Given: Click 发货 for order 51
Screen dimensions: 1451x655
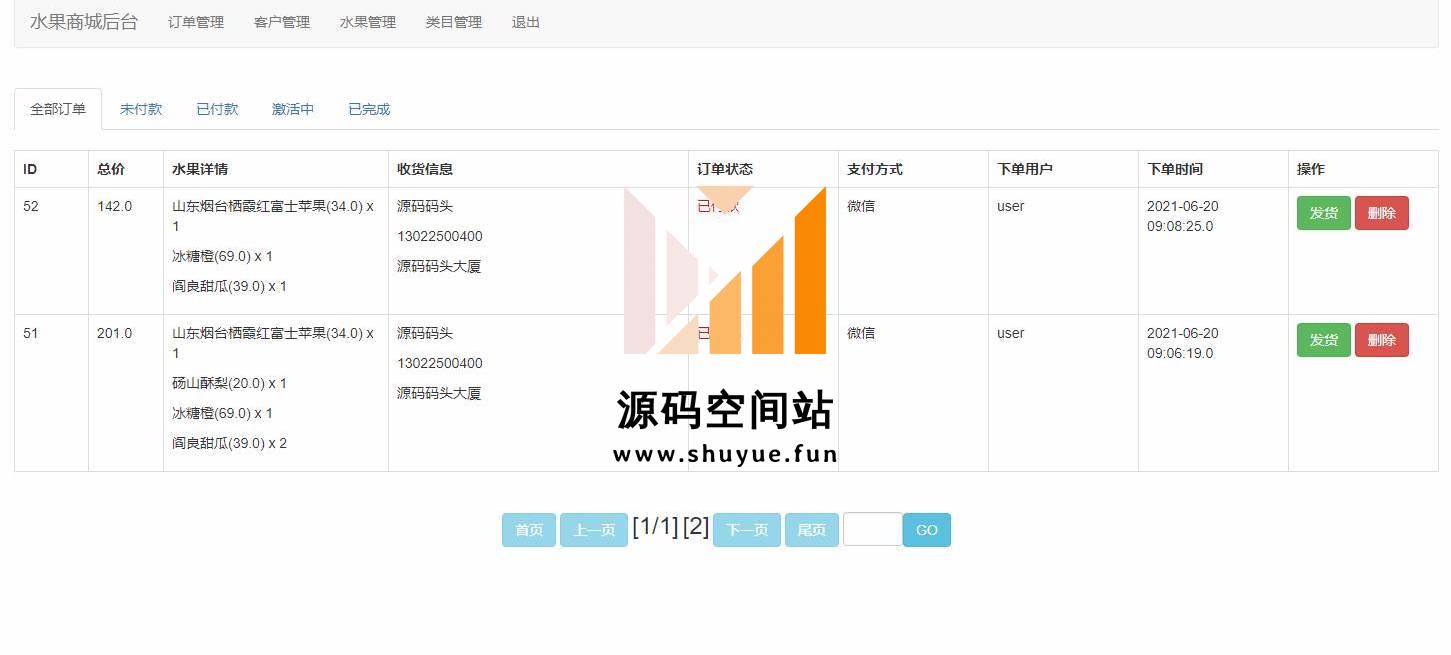Looking at the screenshot, I should (1324, 340).
